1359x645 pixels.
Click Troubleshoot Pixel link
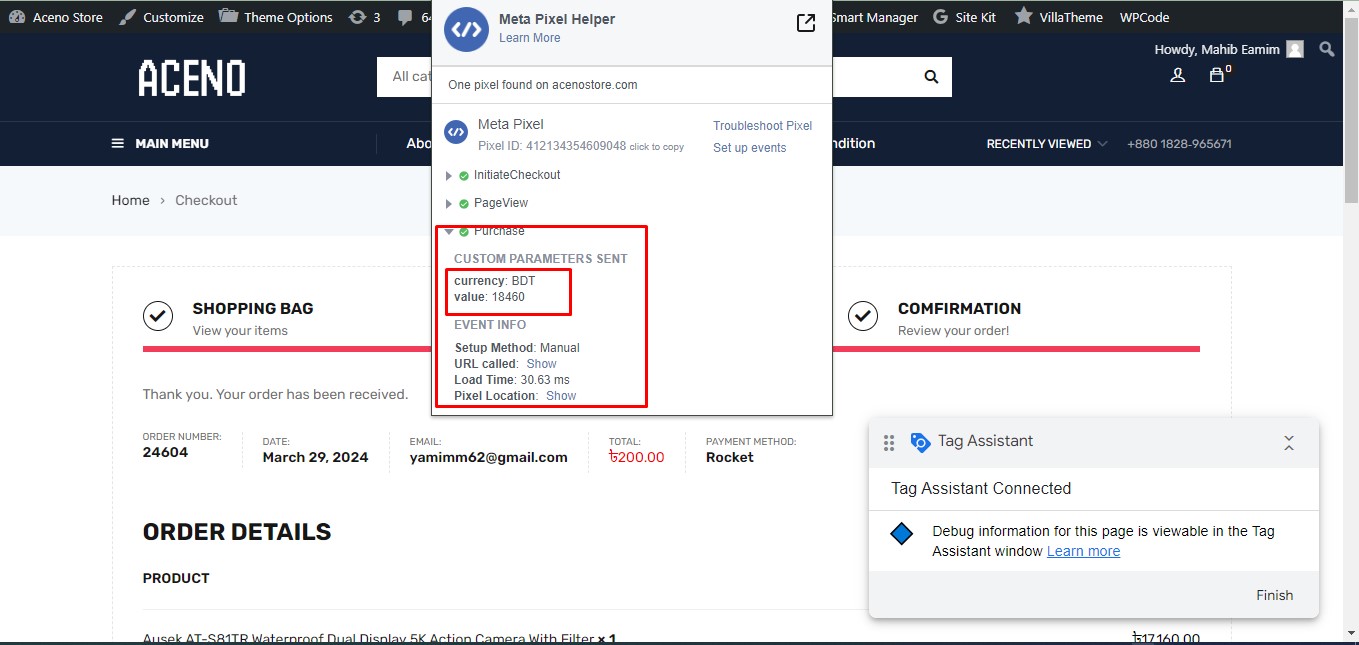(762, 126)
